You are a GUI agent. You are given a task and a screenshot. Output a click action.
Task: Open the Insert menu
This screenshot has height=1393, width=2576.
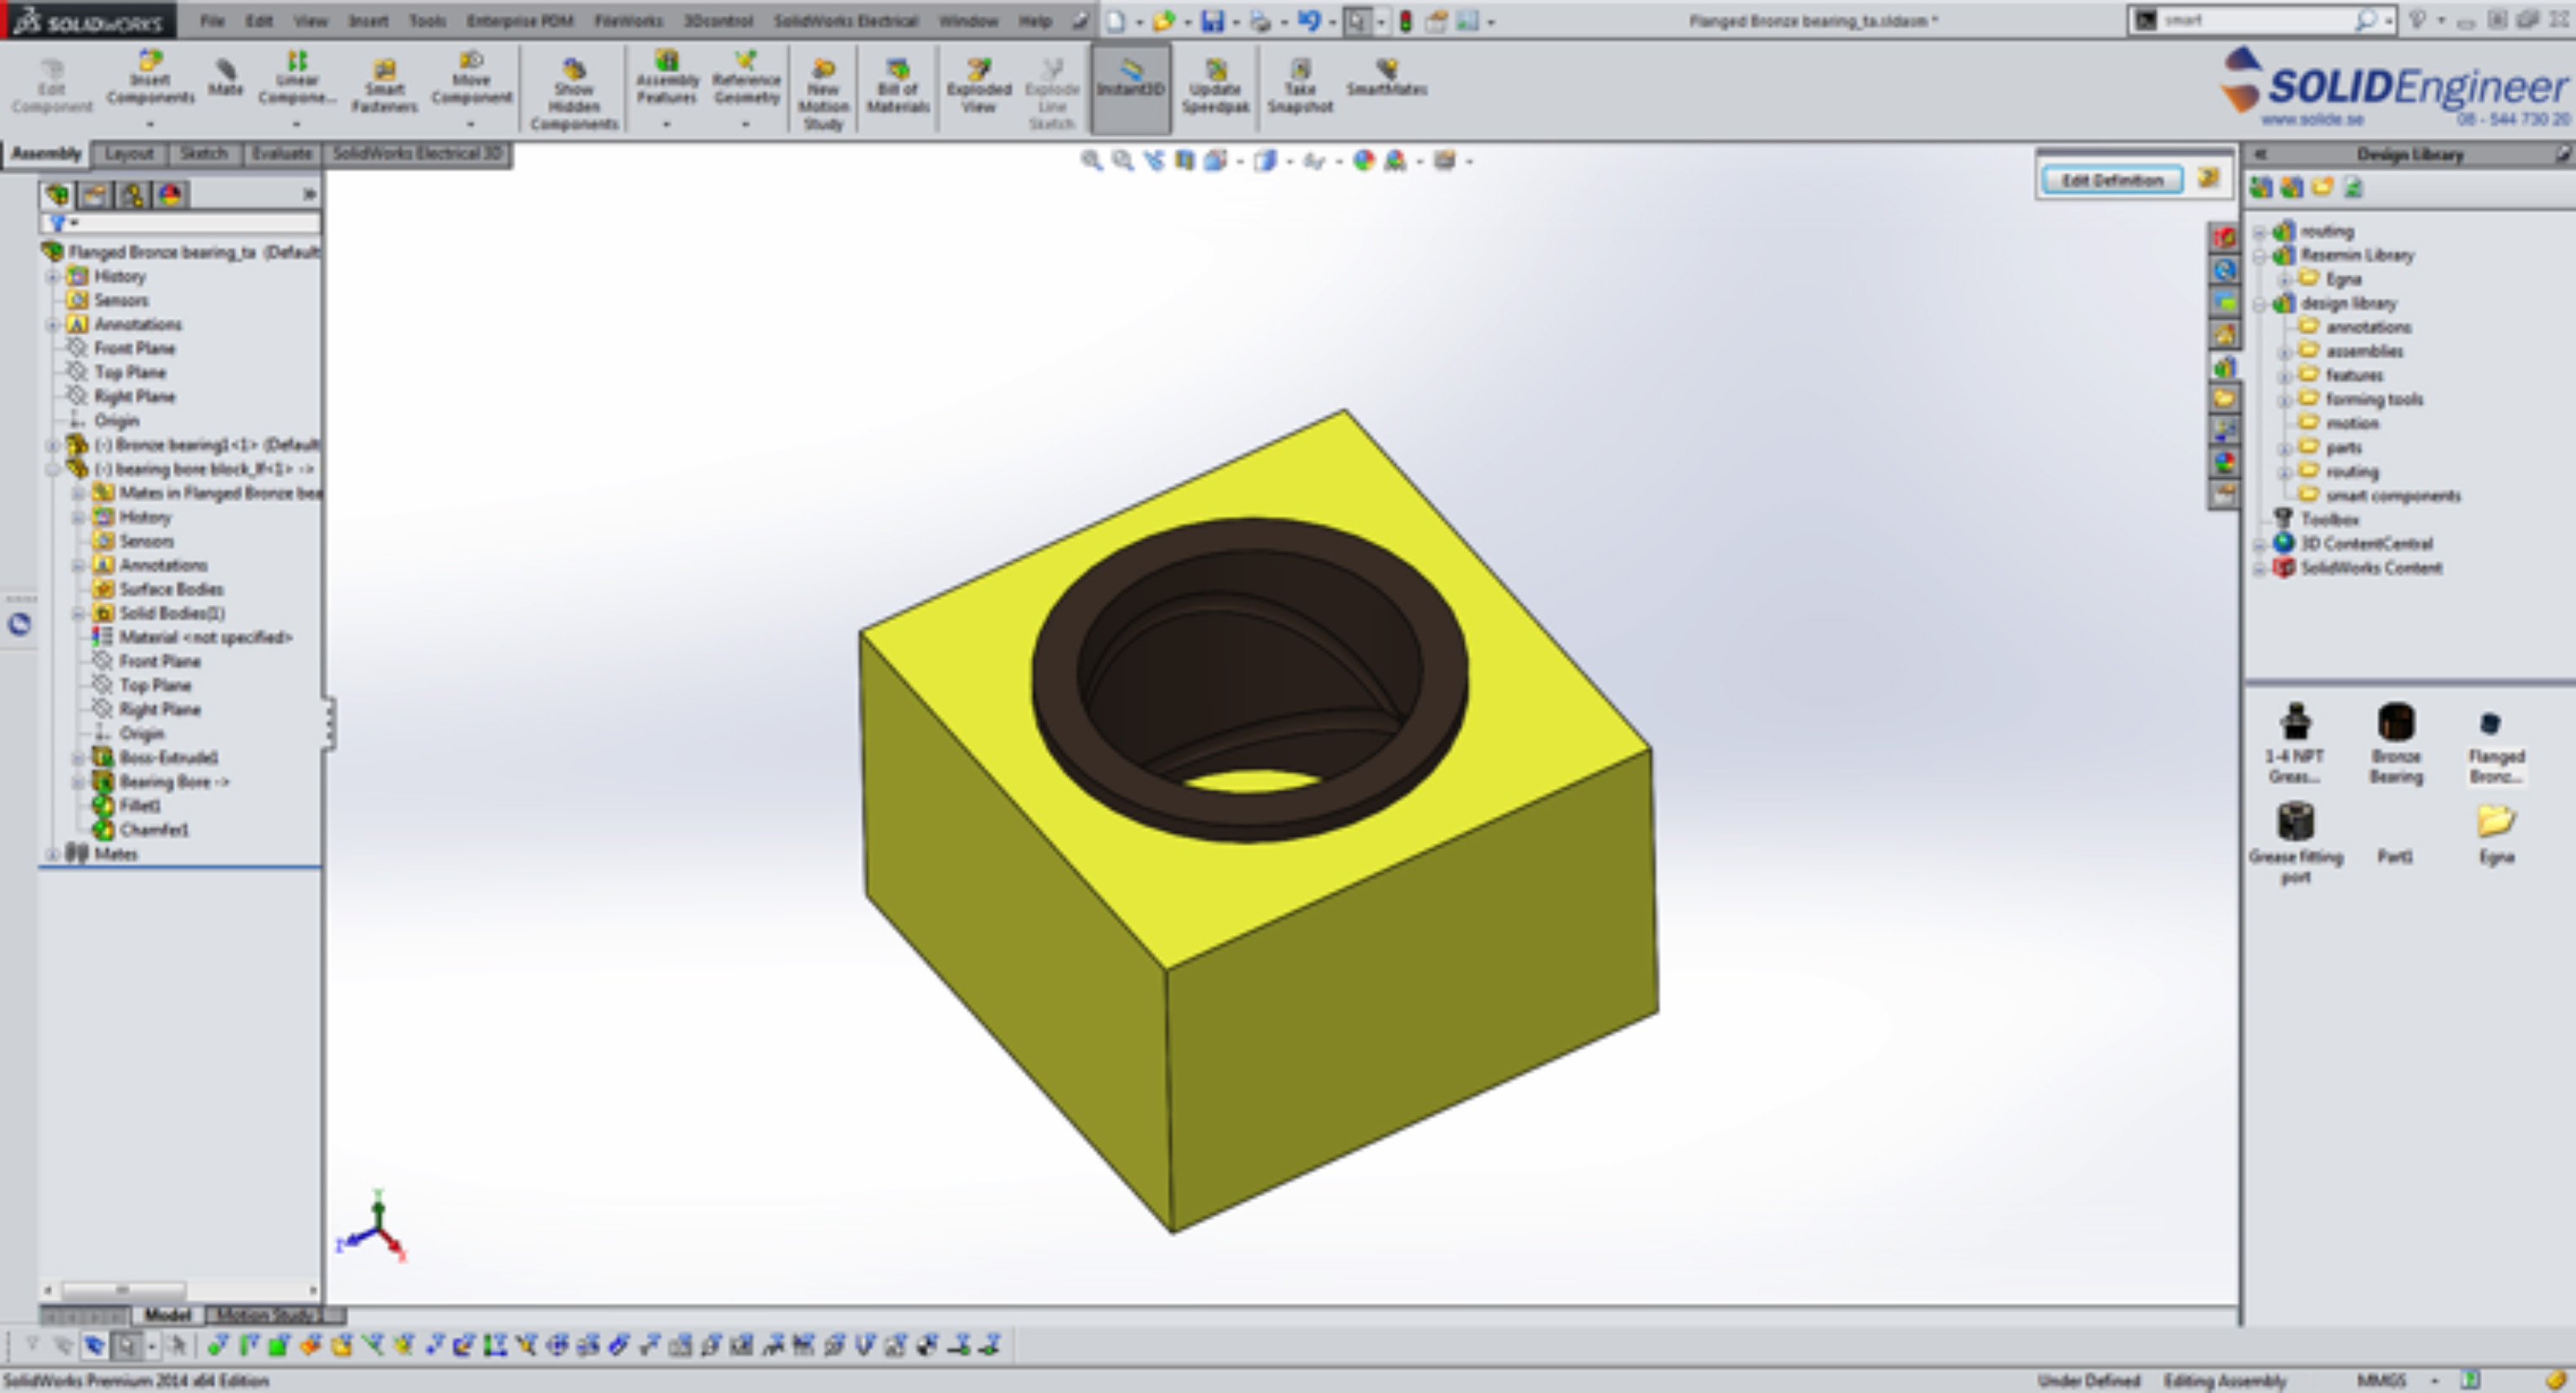[368, 20]
